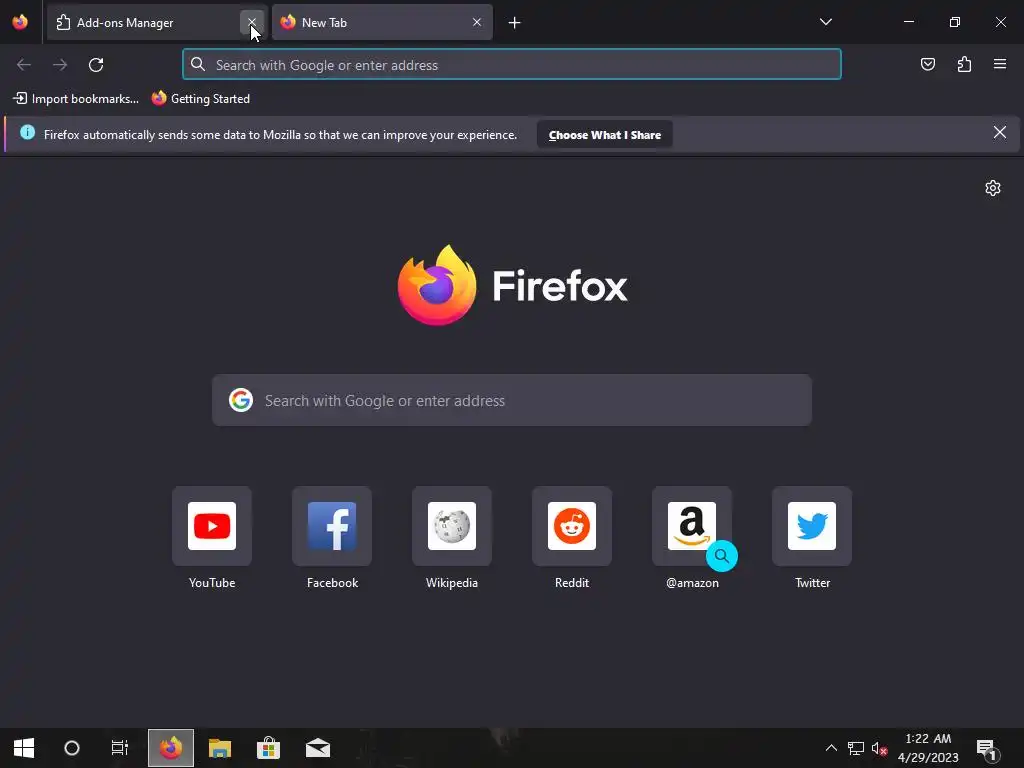Close the New Tab tab
The height and width of the screenshot is (768, 1024).
[477, 22]
